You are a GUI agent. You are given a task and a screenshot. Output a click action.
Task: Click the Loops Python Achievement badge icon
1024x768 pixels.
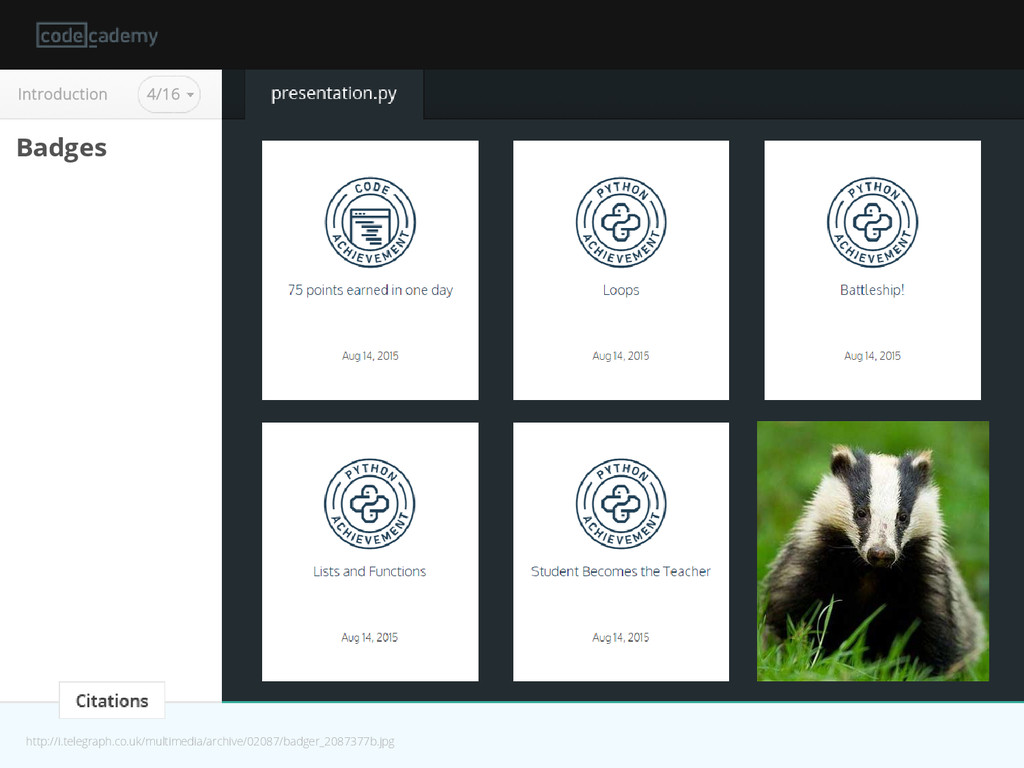click(621, 222)
